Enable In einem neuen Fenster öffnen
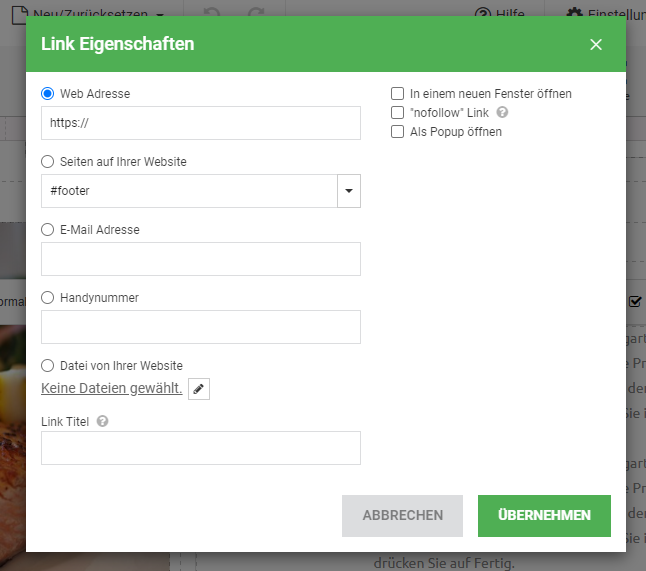Viewport: 646px width, 571px height. tap(397, 94)
